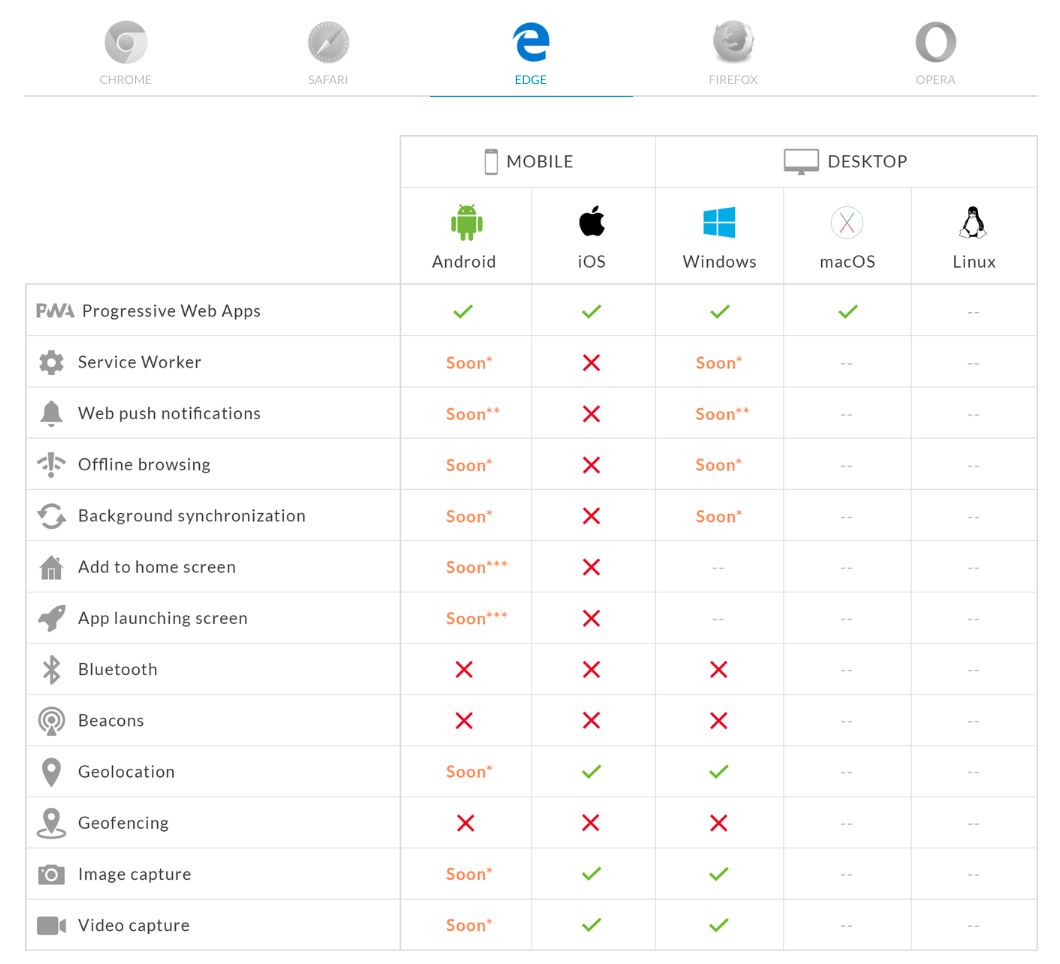Click the App launching screen label

163,619
